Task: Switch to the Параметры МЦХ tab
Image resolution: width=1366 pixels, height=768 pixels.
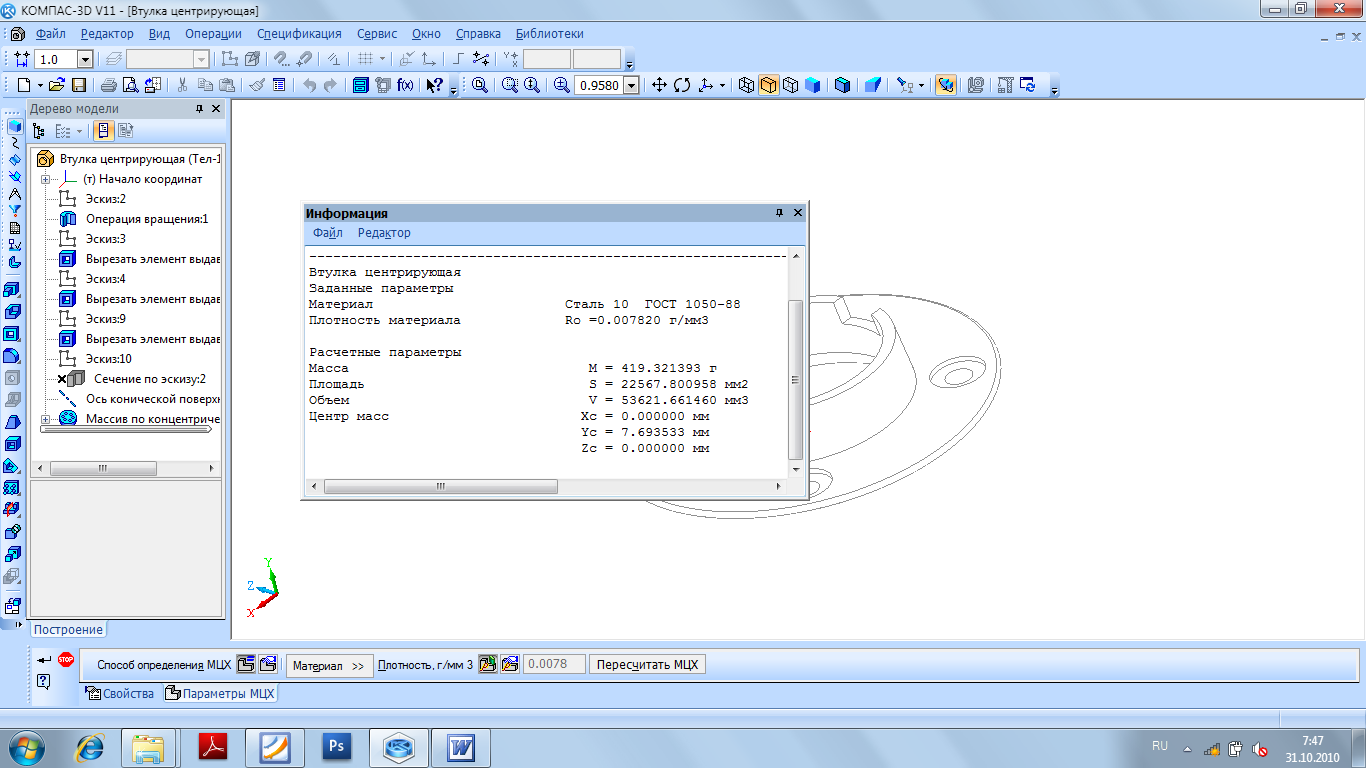Action: [219, 693]
